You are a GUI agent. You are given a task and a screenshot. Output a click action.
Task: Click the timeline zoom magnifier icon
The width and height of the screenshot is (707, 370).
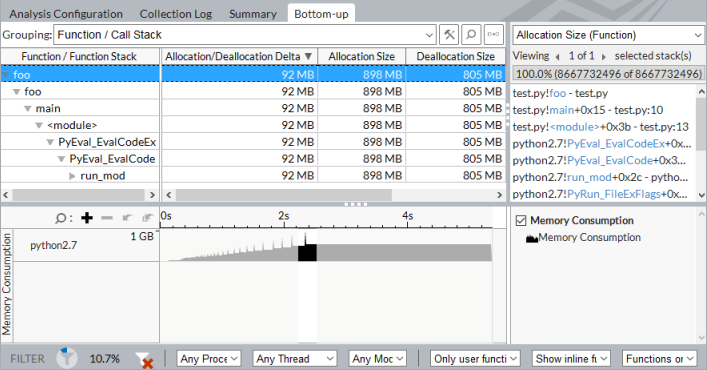tap(60, 219)
